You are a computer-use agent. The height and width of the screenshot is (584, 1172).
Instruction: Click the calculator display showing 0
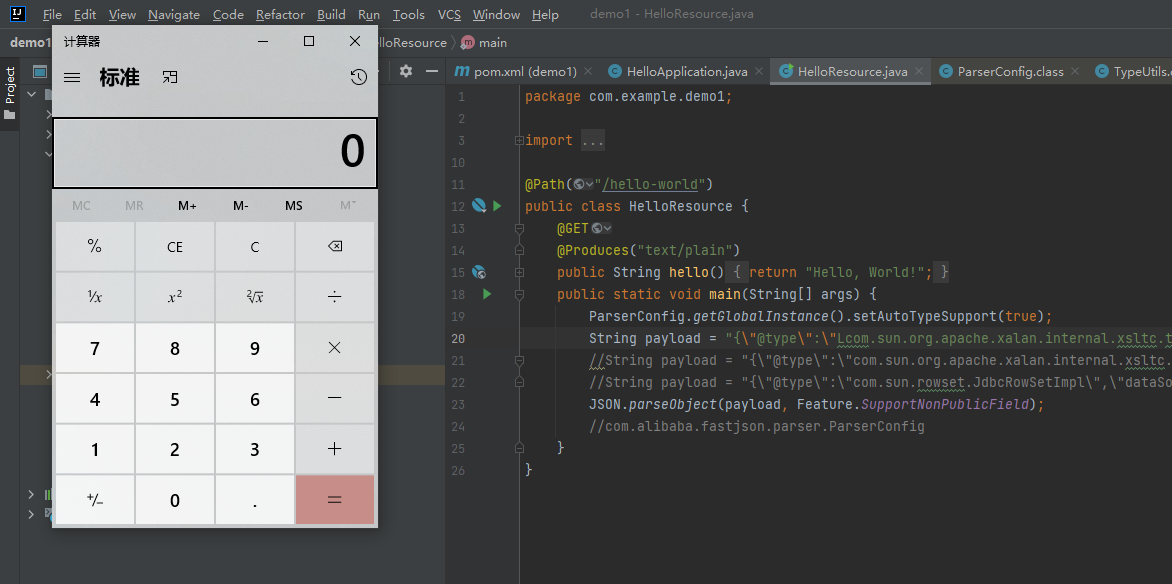pyautogui.click(x=215, y=153)
